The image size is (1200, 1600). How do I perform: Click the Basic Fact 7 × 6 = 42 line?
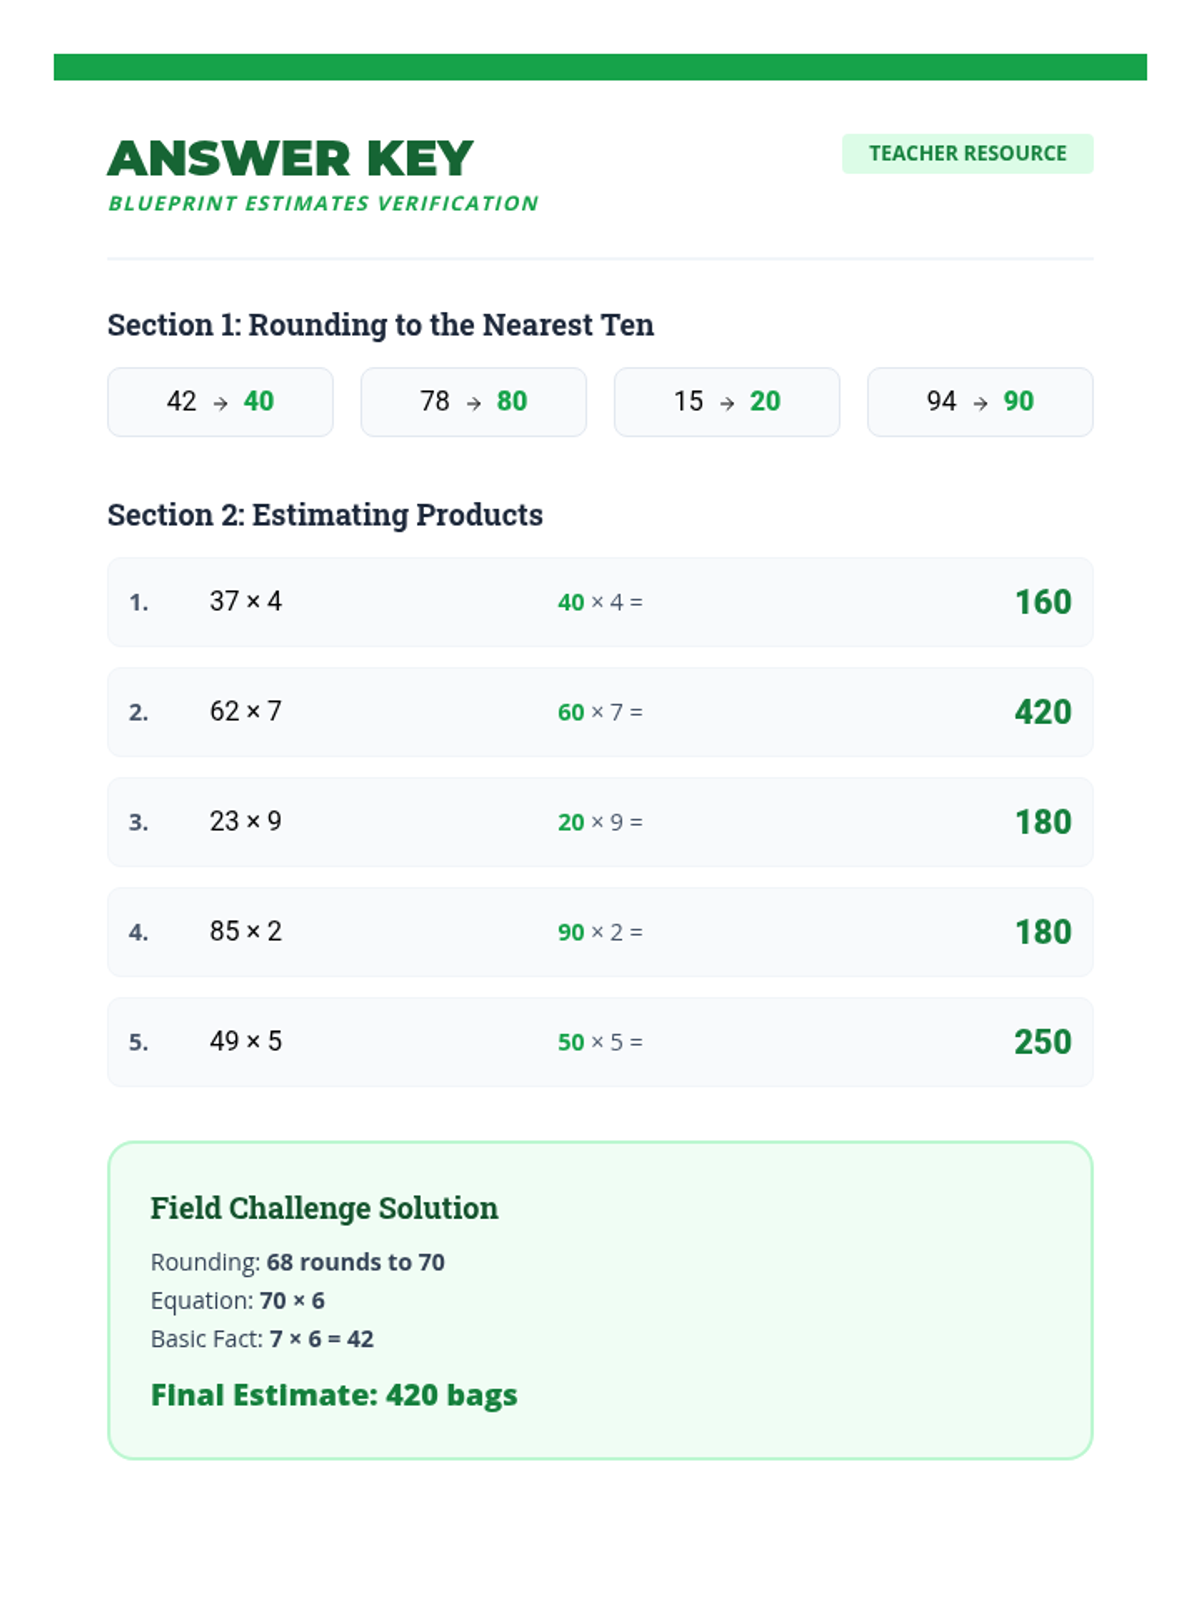(x=262, y=1339)
